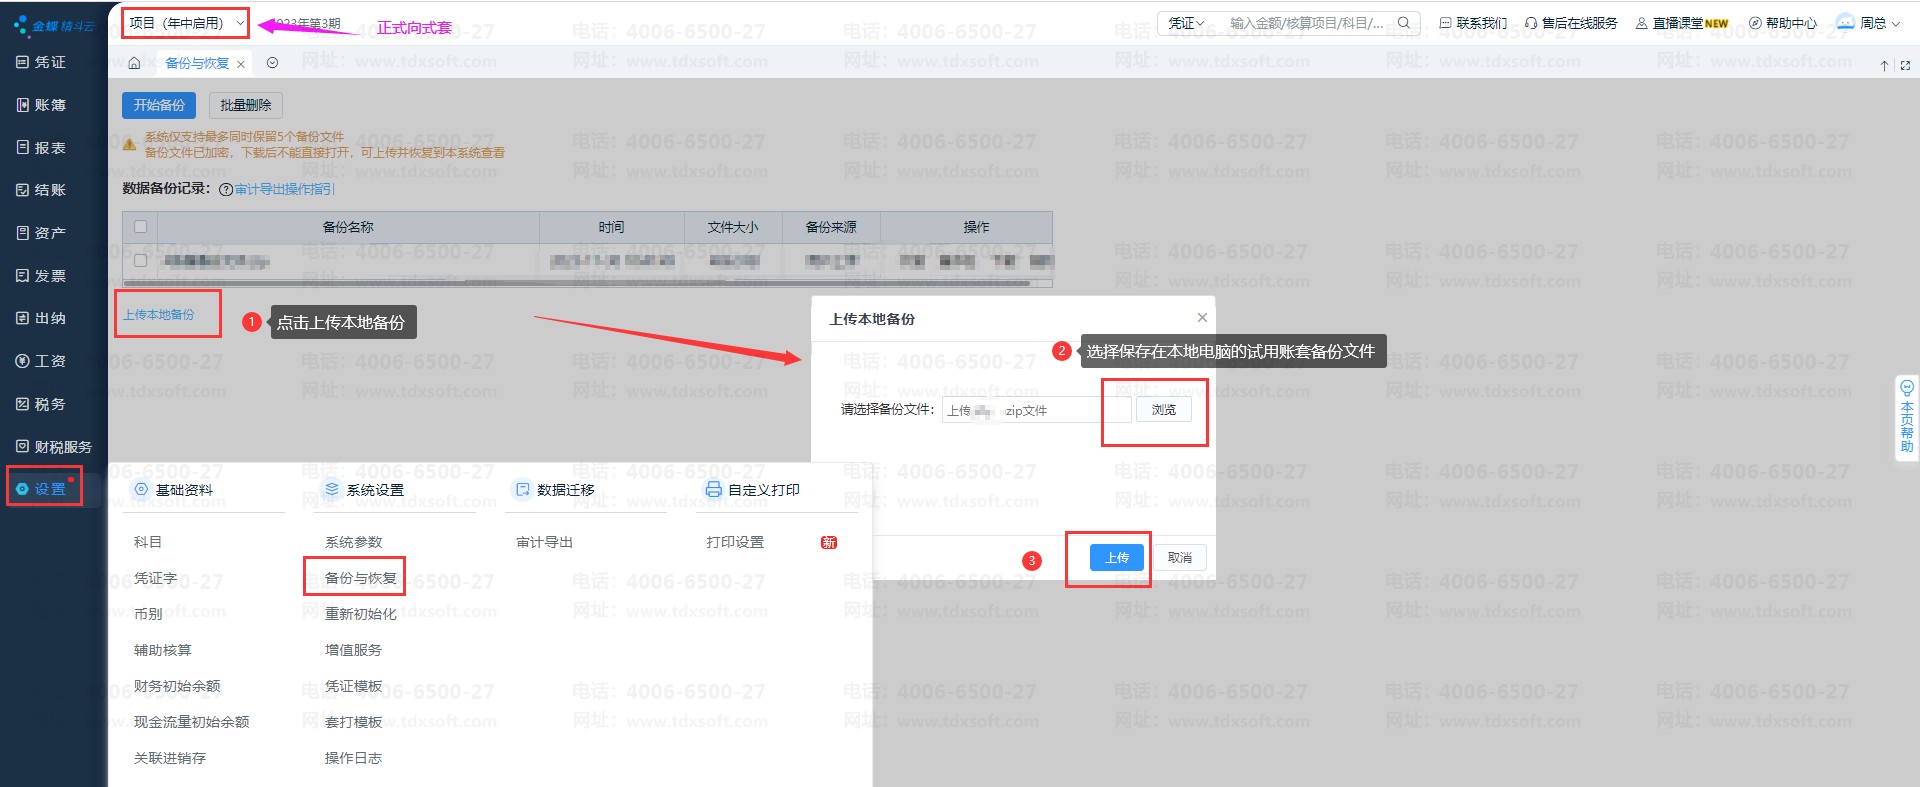Click the home icon in tab bar
The width and height of the screenshot is (1920, 787).
[x=134, y=63]
